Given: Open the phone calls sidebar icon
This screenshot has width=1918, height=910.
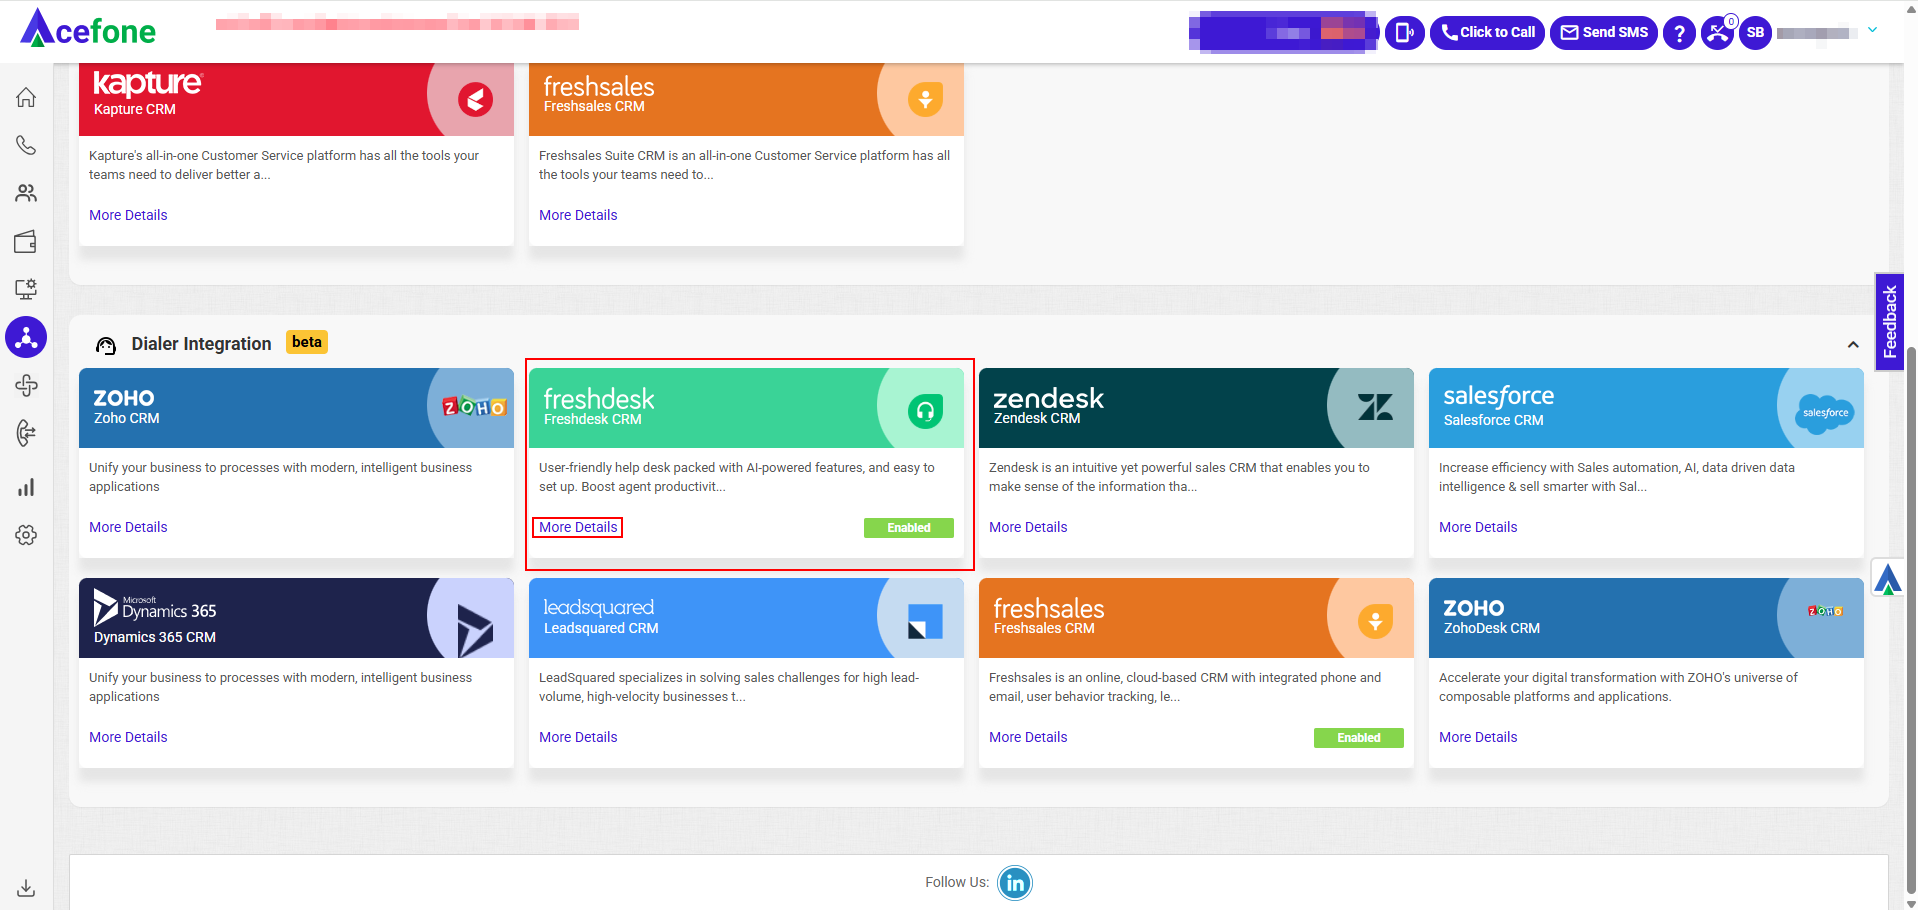Looking at the screenshot, I should (x=26, y=145).
